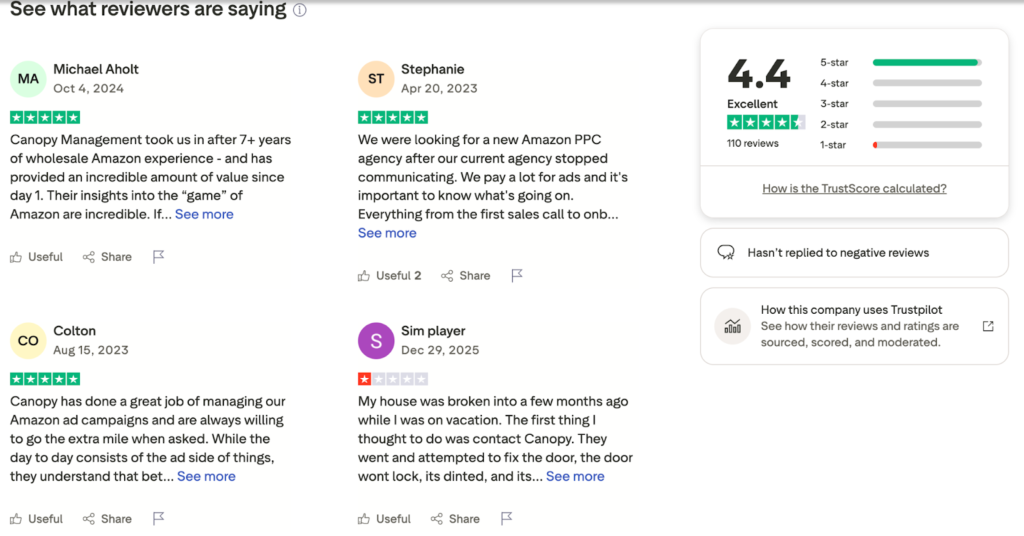Flag Colton's review
The width and height of the screenshot is (1024, 536).
coord(158,519)
